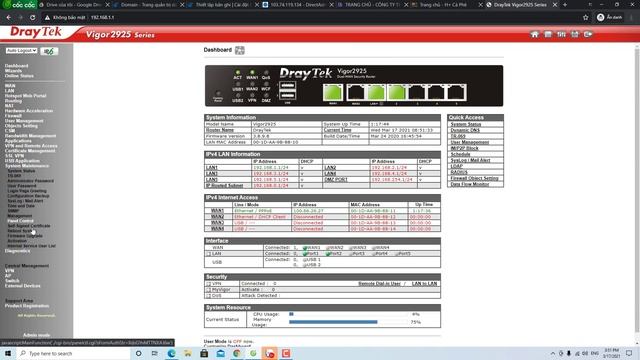Open Microsoft Store from taskbar

(x=204, y=353)
